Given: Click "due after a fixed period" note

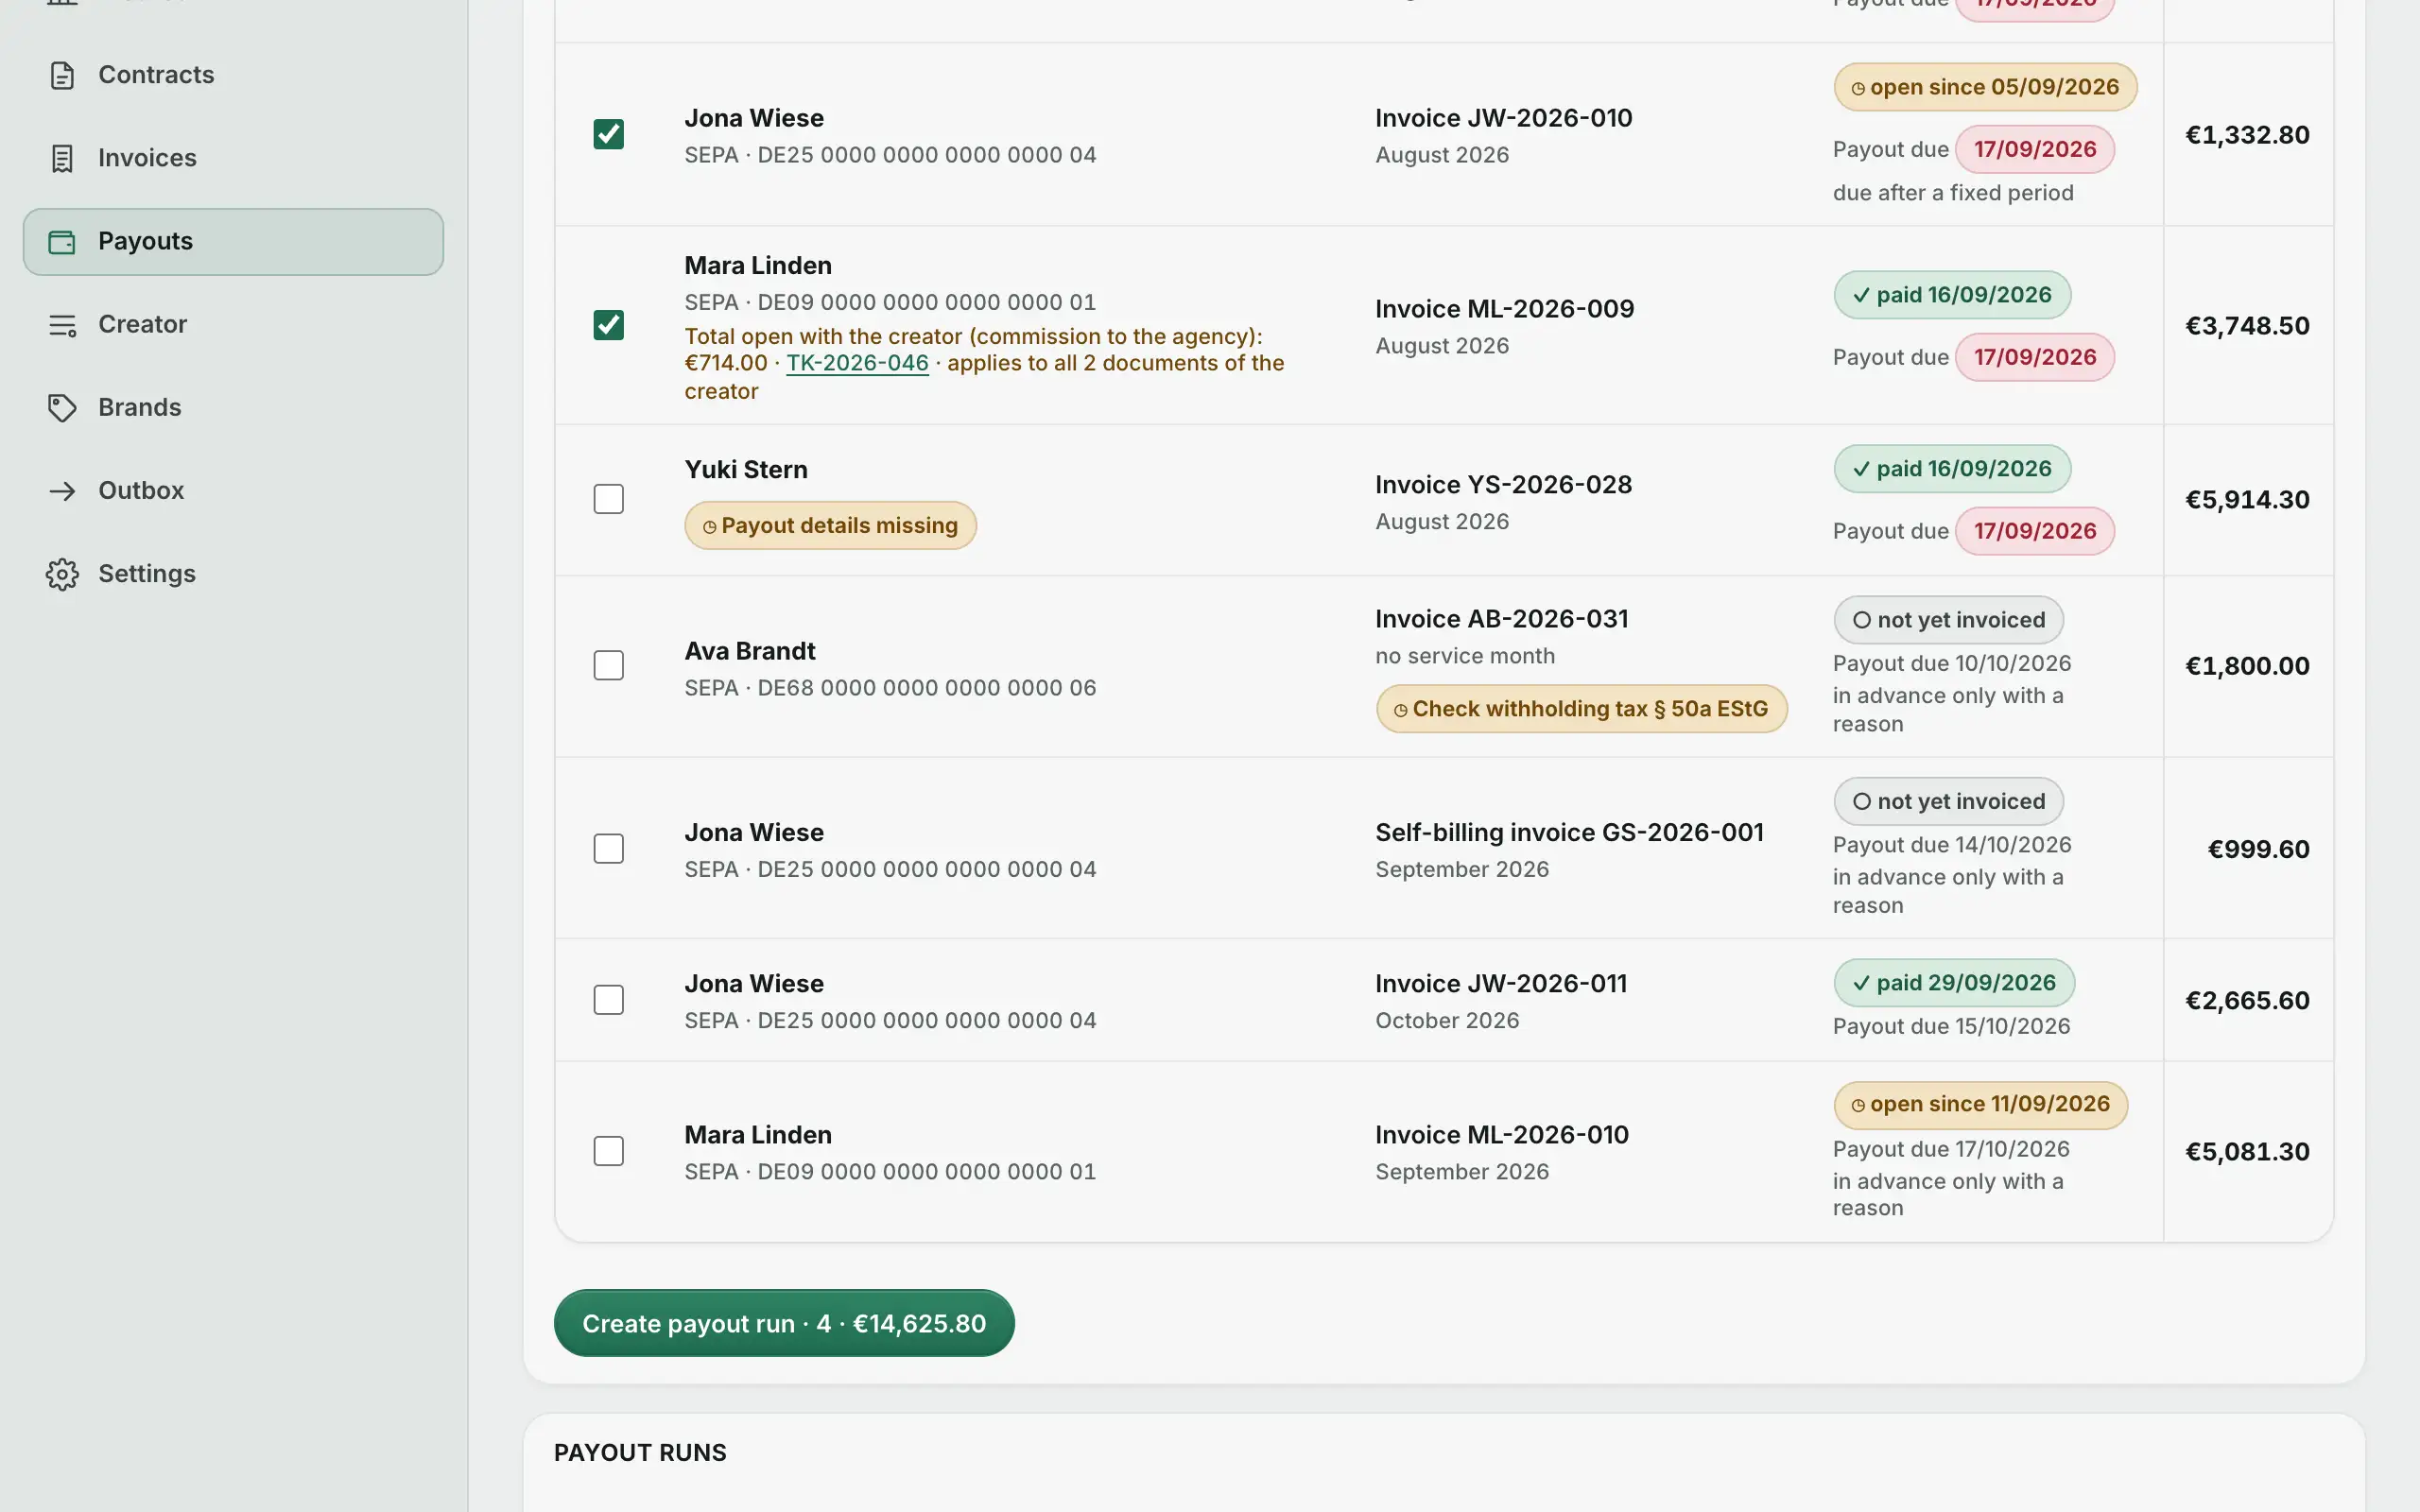Looking at the screenshot, I should [1953, 193].
